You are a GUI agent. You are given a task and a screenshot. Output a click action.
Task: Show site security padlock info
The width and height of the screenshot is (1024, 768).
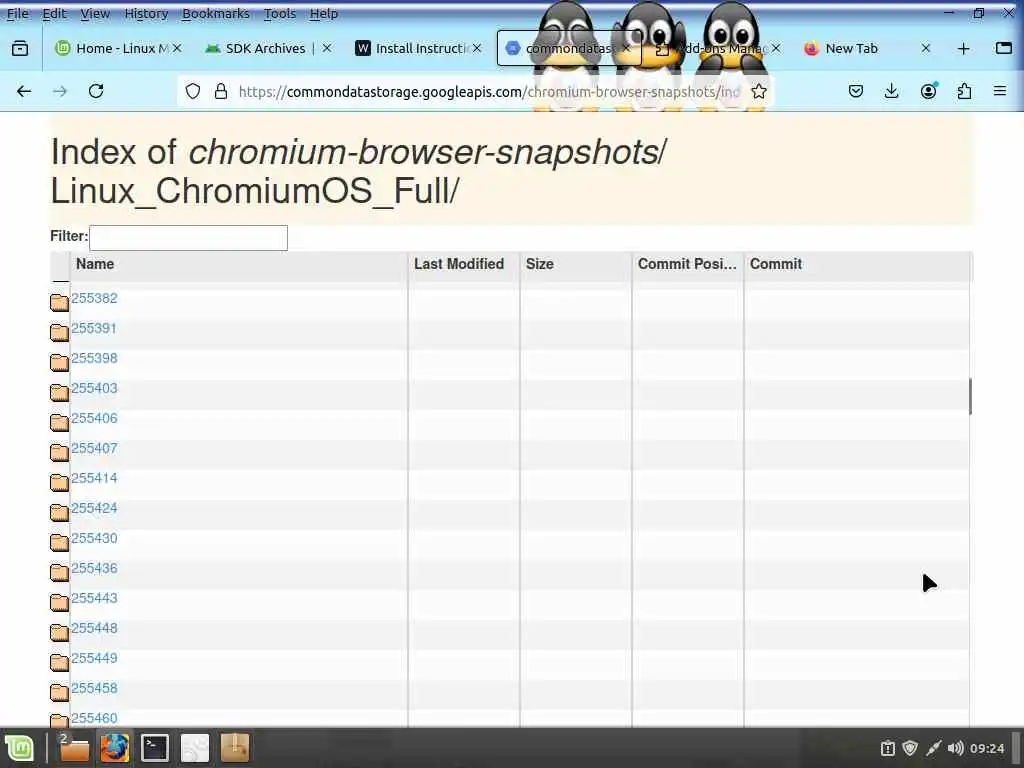pos(221,91)
